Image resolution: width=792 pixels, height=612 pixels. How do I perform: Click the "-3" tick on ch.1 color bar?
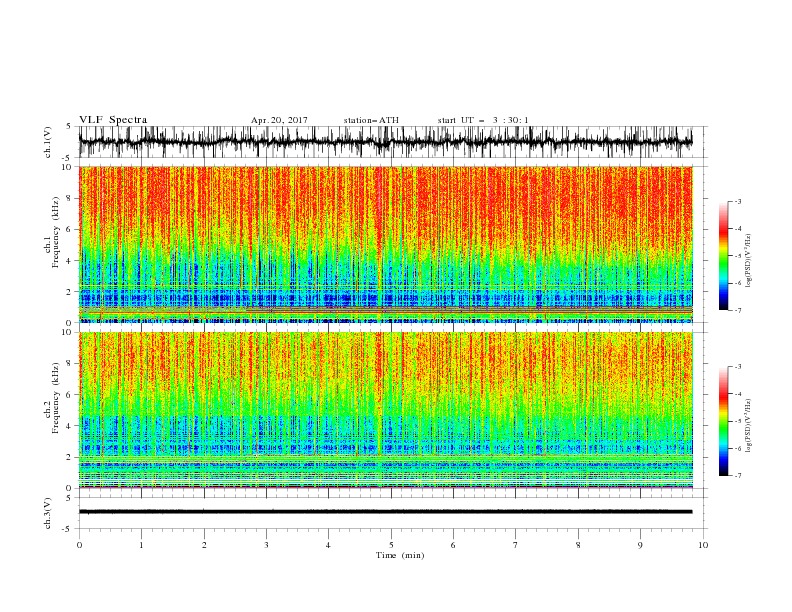coord(738,201)
